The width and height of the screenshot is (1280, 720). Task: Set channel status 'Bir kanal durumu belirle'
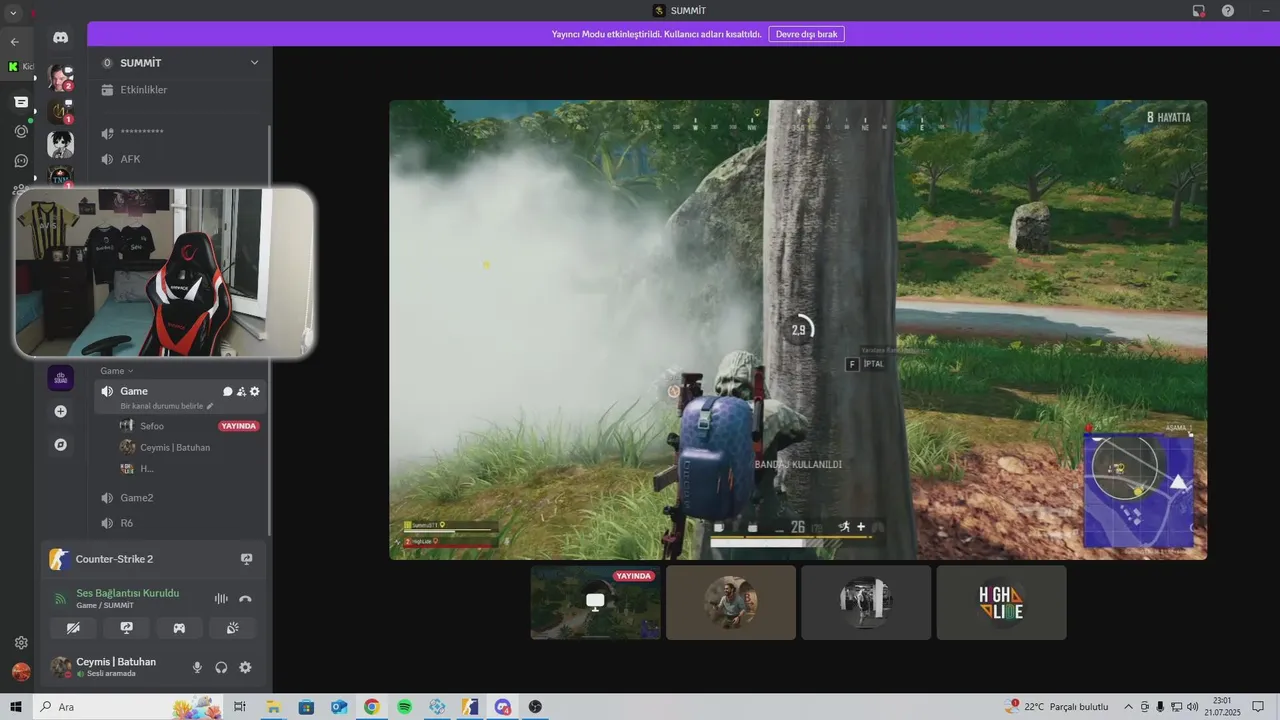pos(167,406)
